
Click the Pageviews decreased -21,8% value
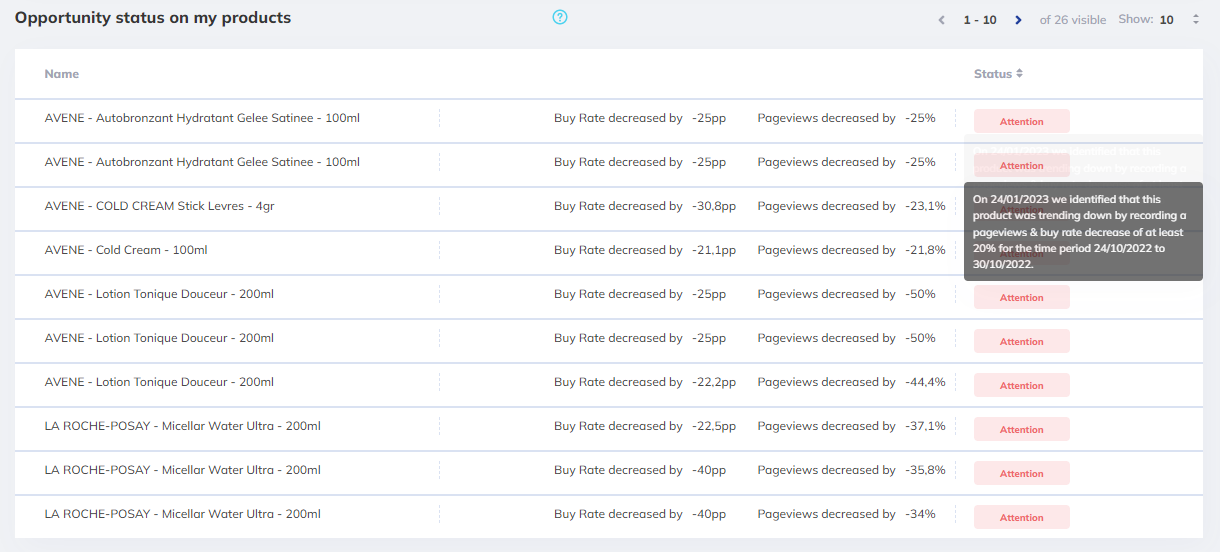coord(925,250)
